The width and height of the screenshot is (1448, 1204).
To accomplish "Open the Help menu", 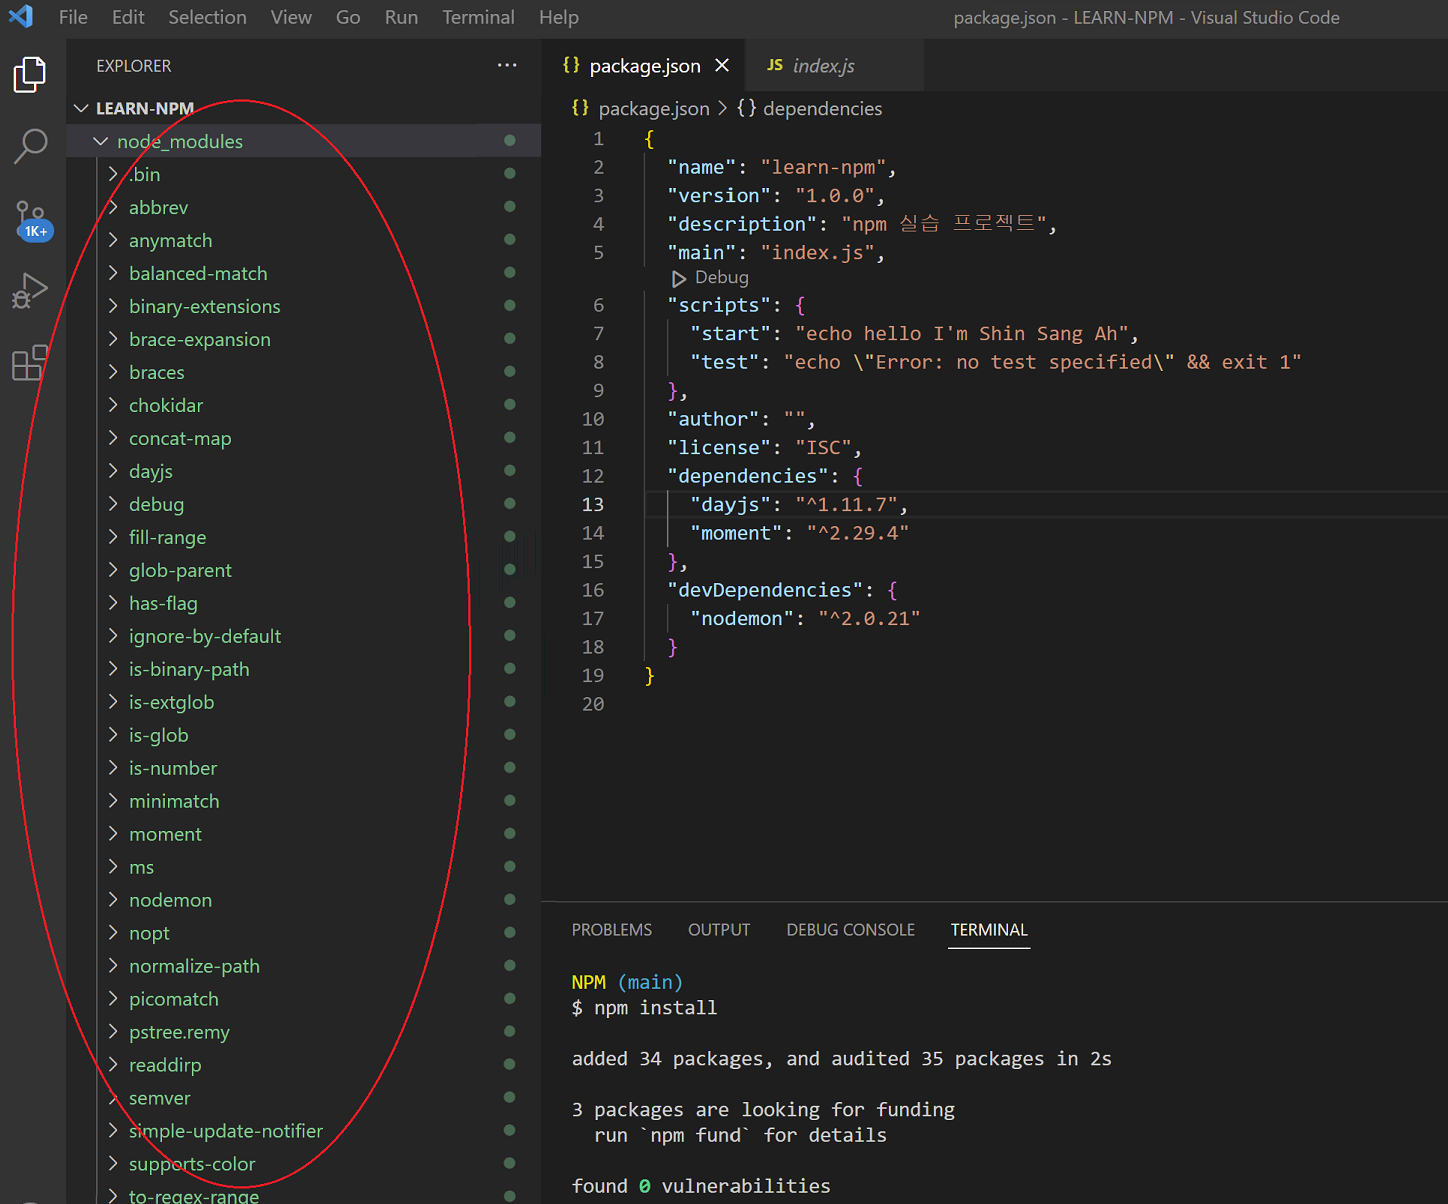I will tap(559, 17).
